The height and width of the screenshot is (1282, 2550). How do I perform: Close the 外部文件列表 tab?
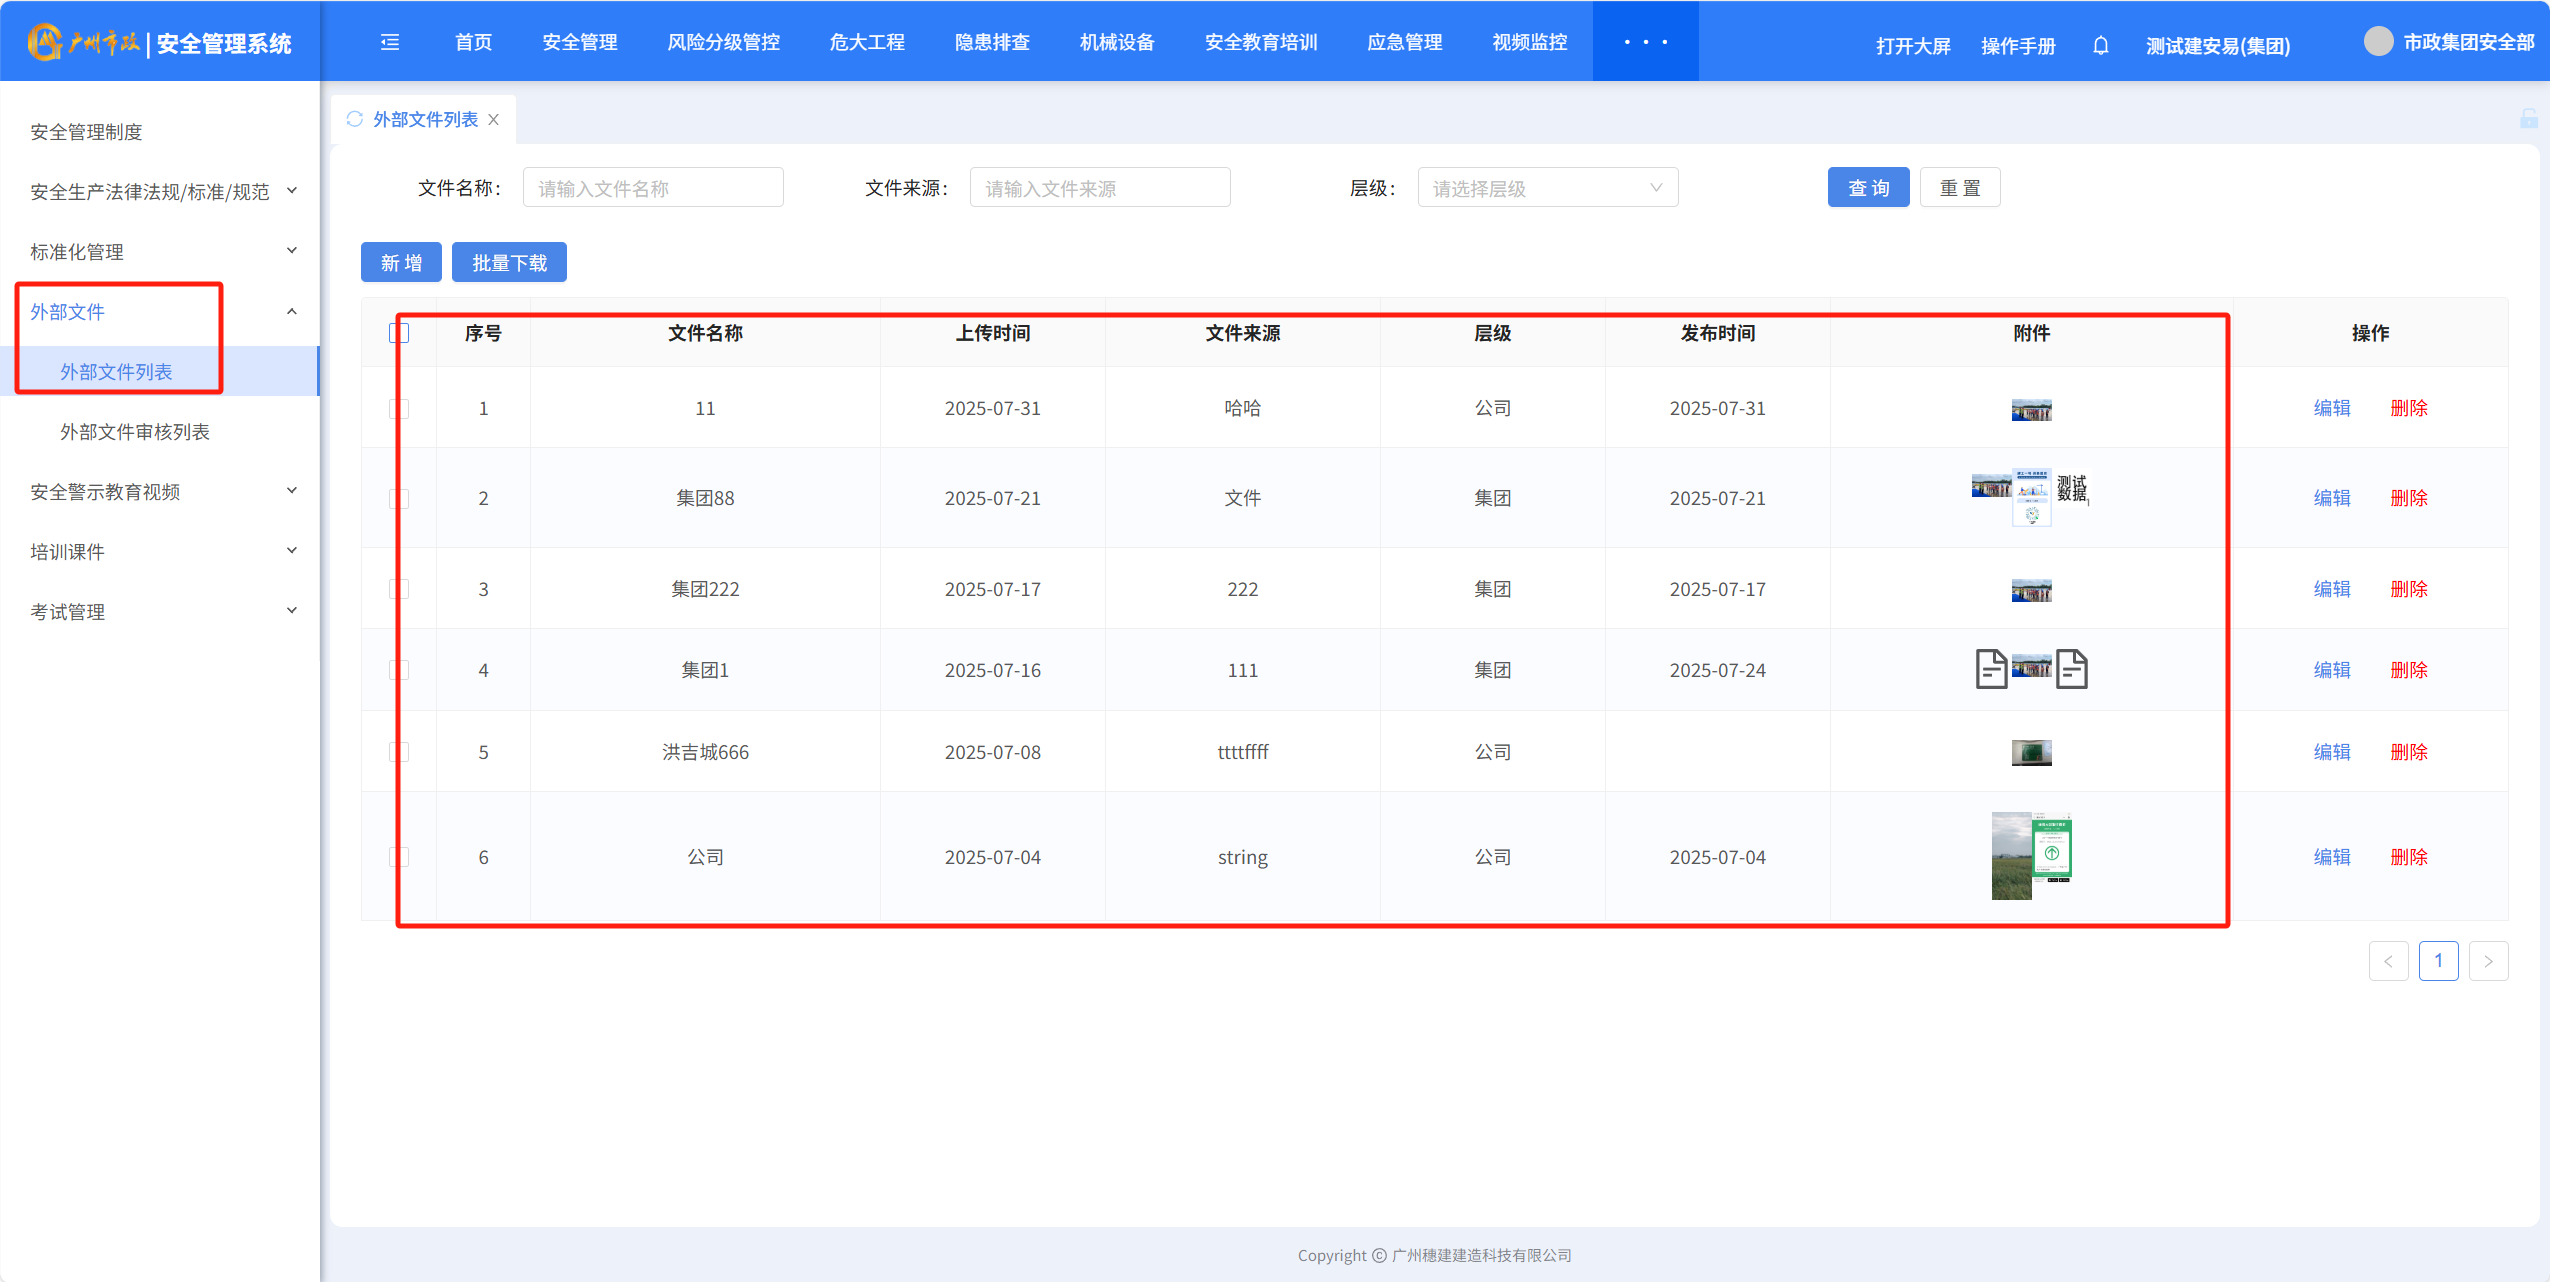(494, 120)
